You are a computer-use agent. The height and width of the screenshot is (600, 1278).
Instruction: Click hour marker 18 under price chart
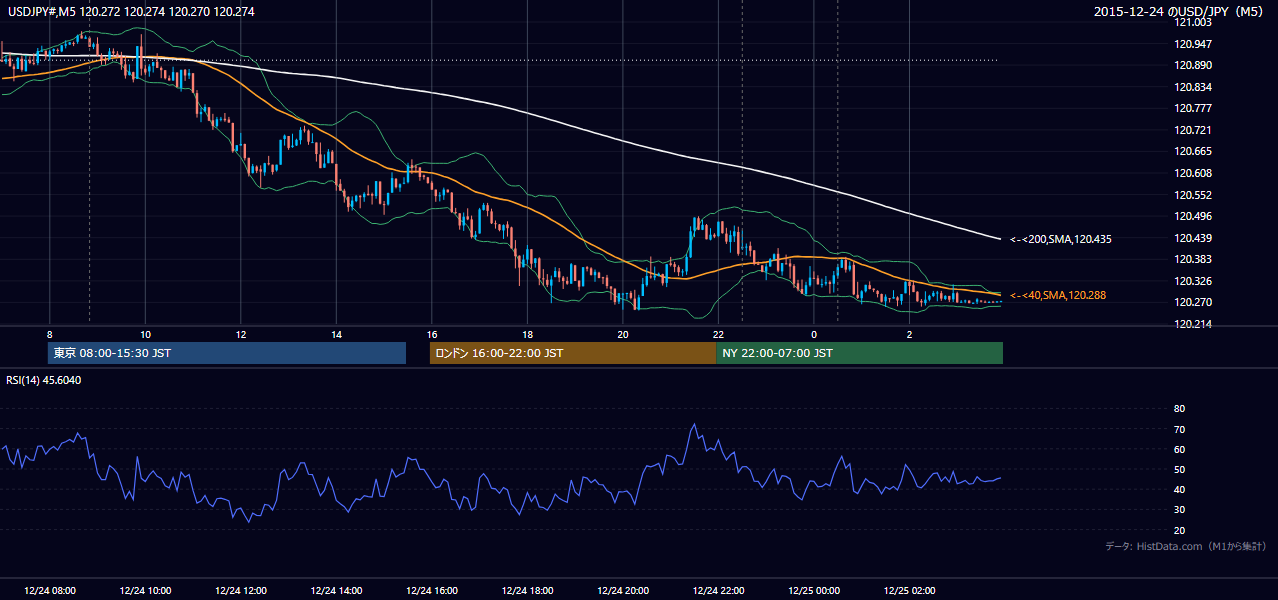pos(527,334)
